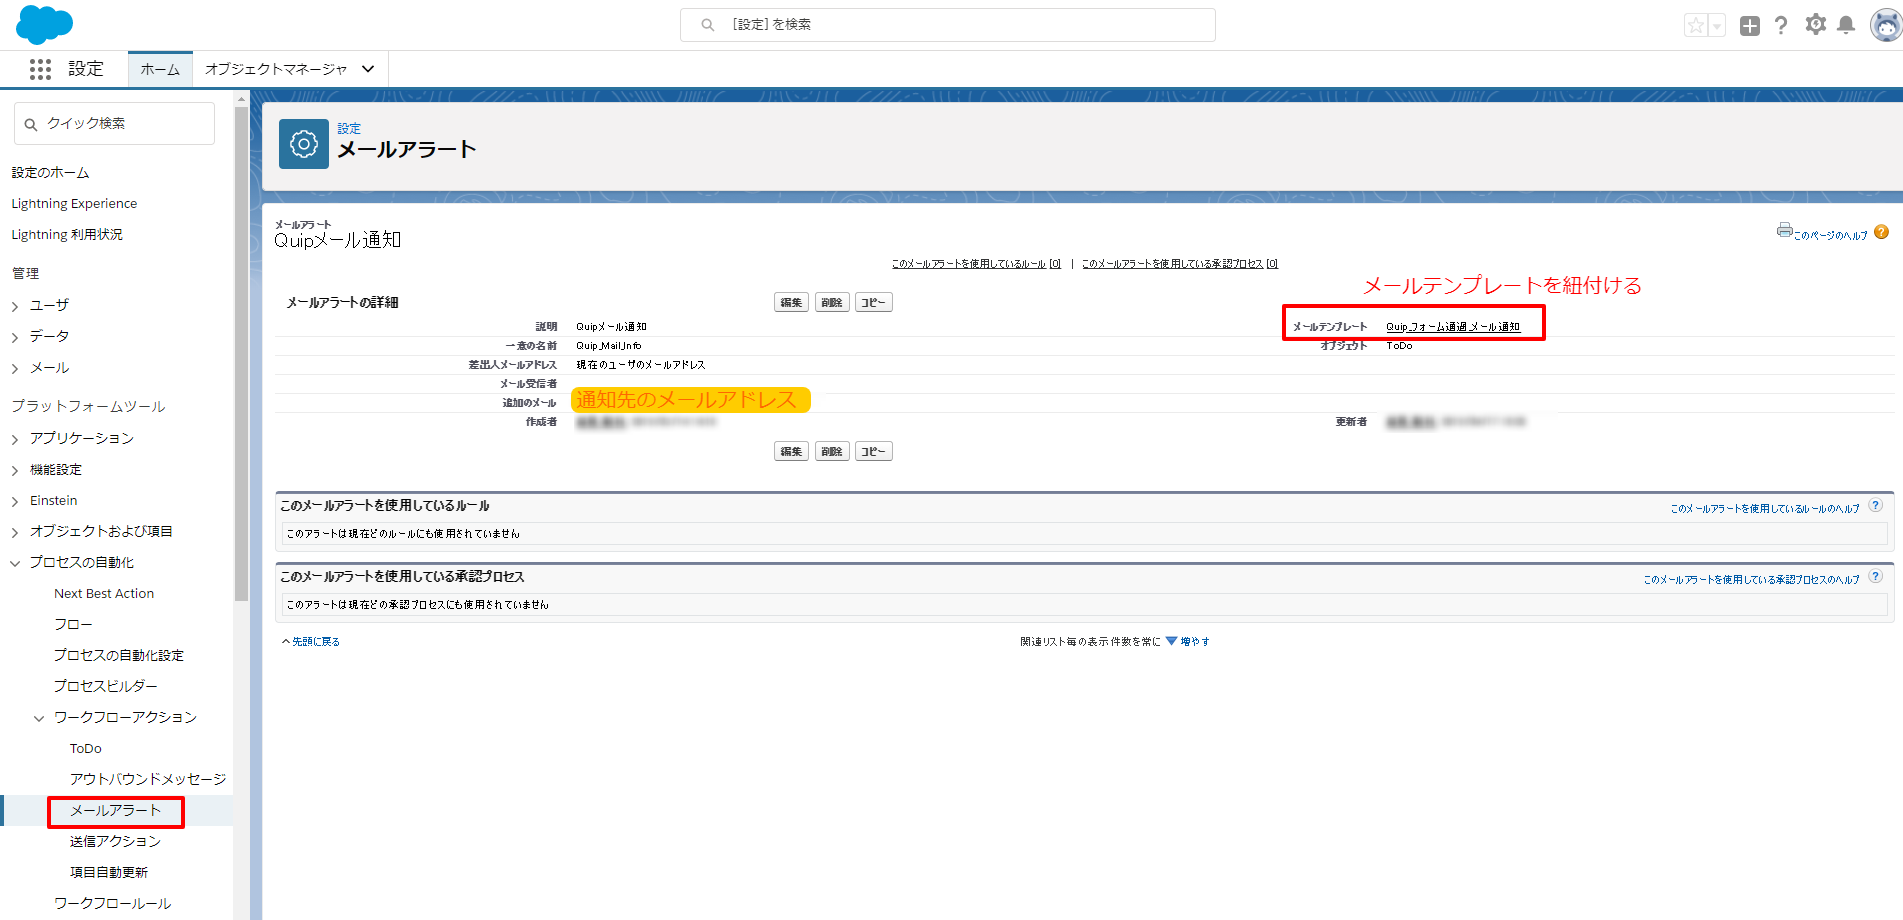Viewport: 1903px width, 920px height.
Task: Click the top 編集 button
Action: [791, 303]
